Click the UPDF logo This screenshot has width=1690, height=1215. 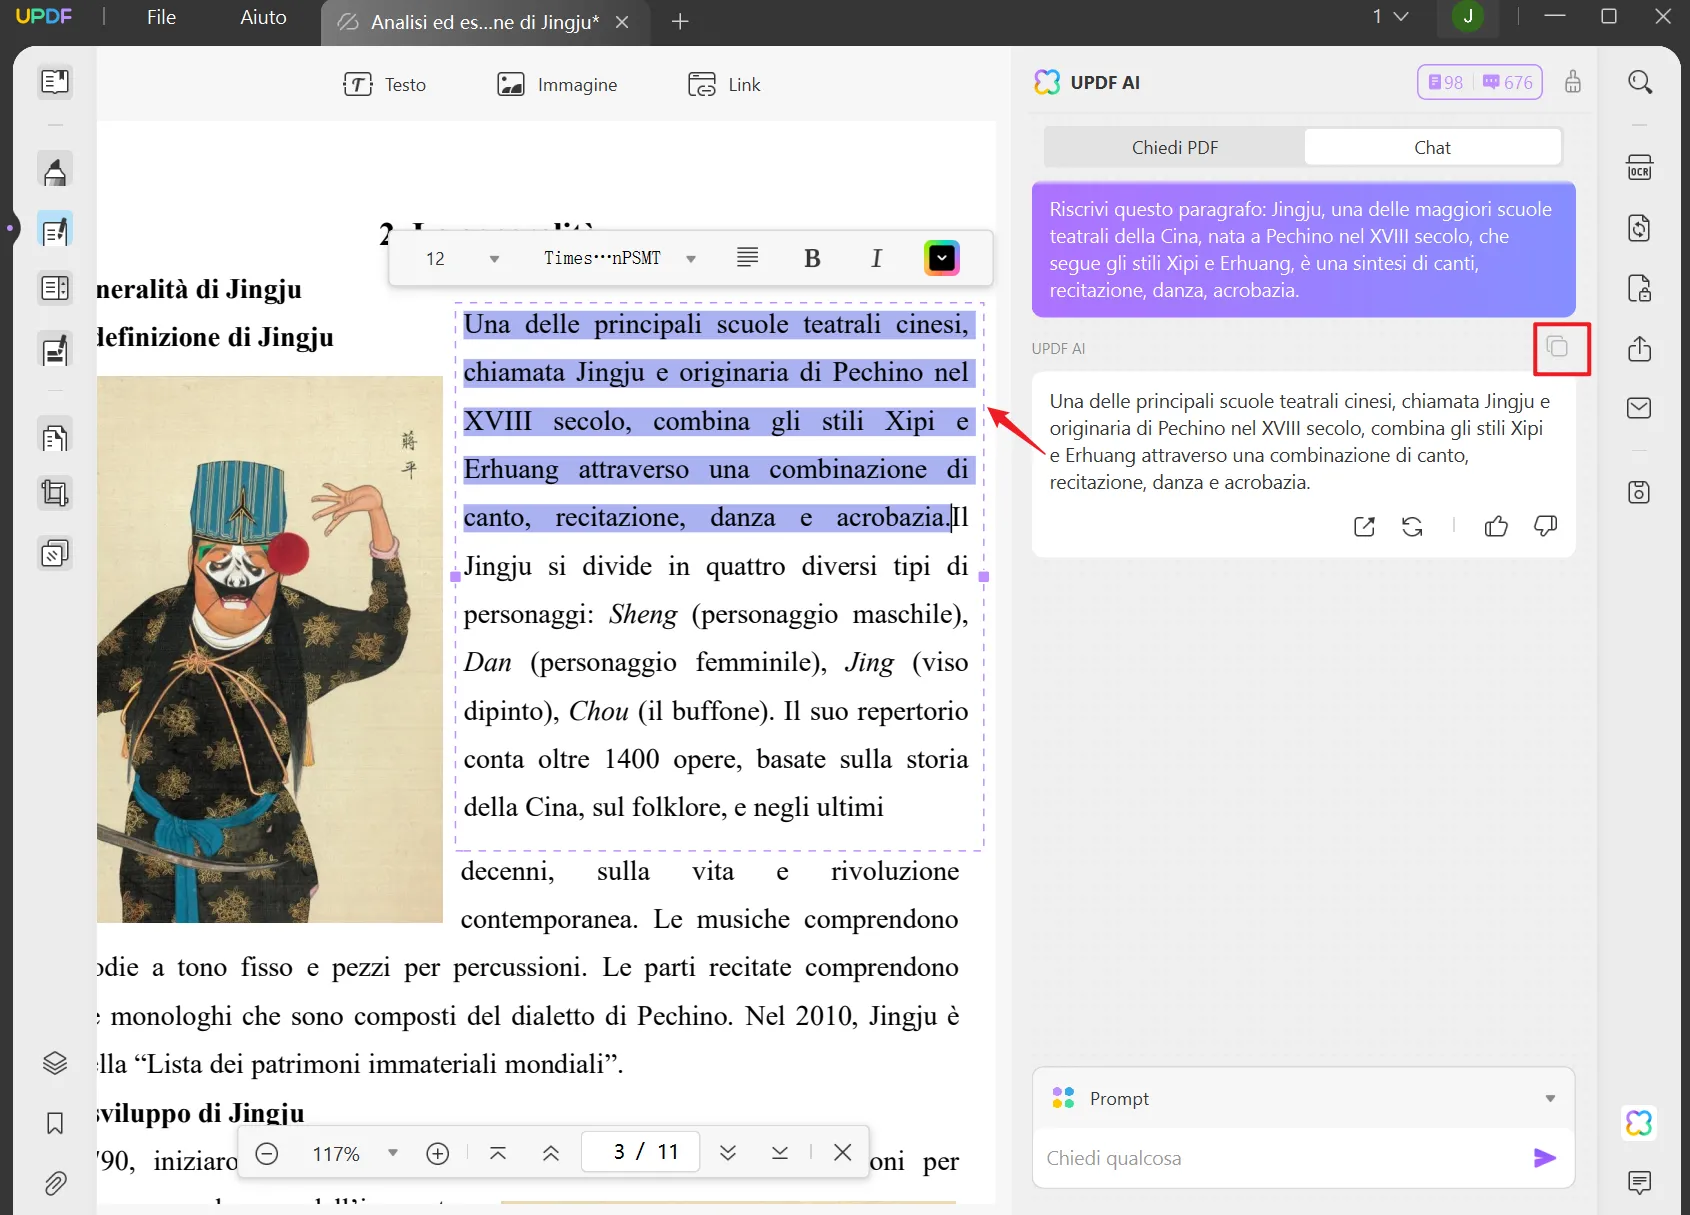coord(44,17)
